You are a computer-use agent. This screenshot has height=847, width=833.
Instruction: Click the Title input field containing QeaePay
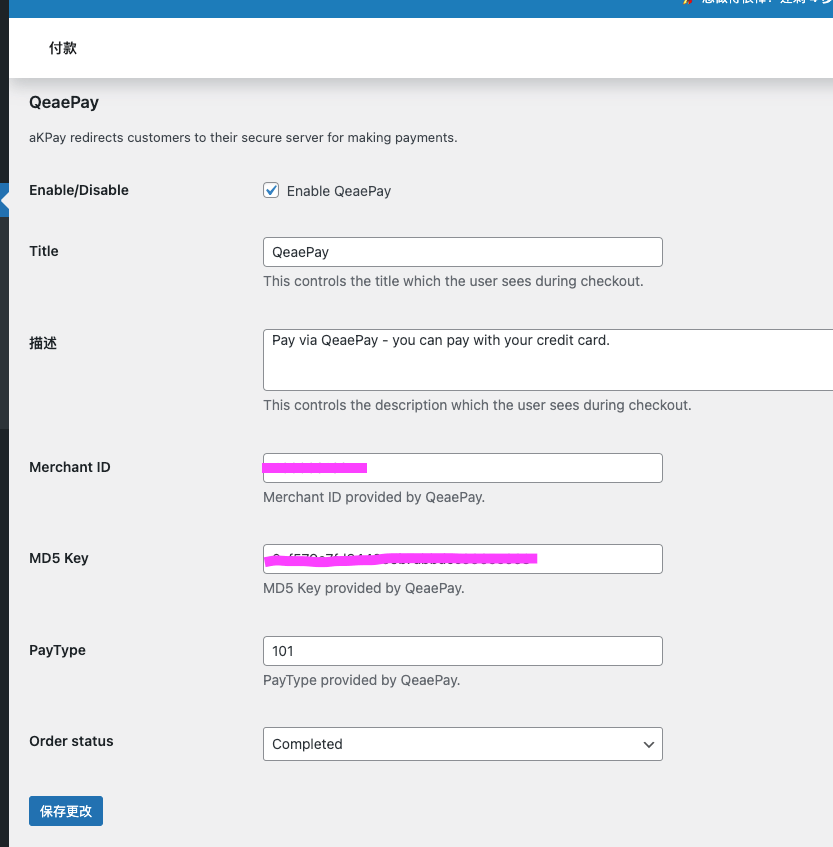coord(463,252)
